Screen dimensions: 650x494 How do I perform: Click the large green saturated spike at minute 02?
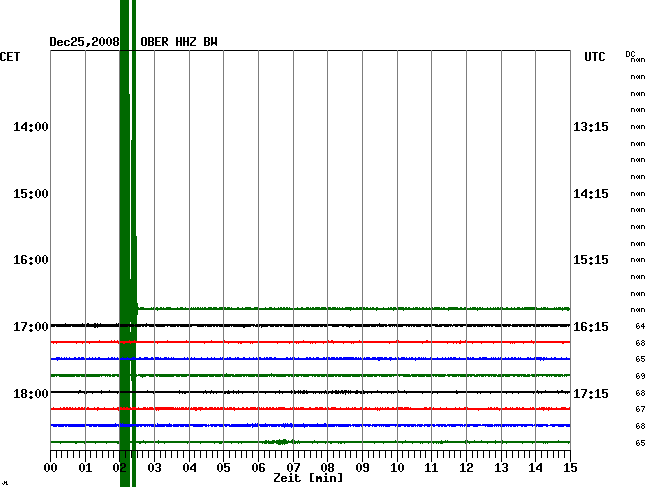pyautogui.click(x=128, y=243)
